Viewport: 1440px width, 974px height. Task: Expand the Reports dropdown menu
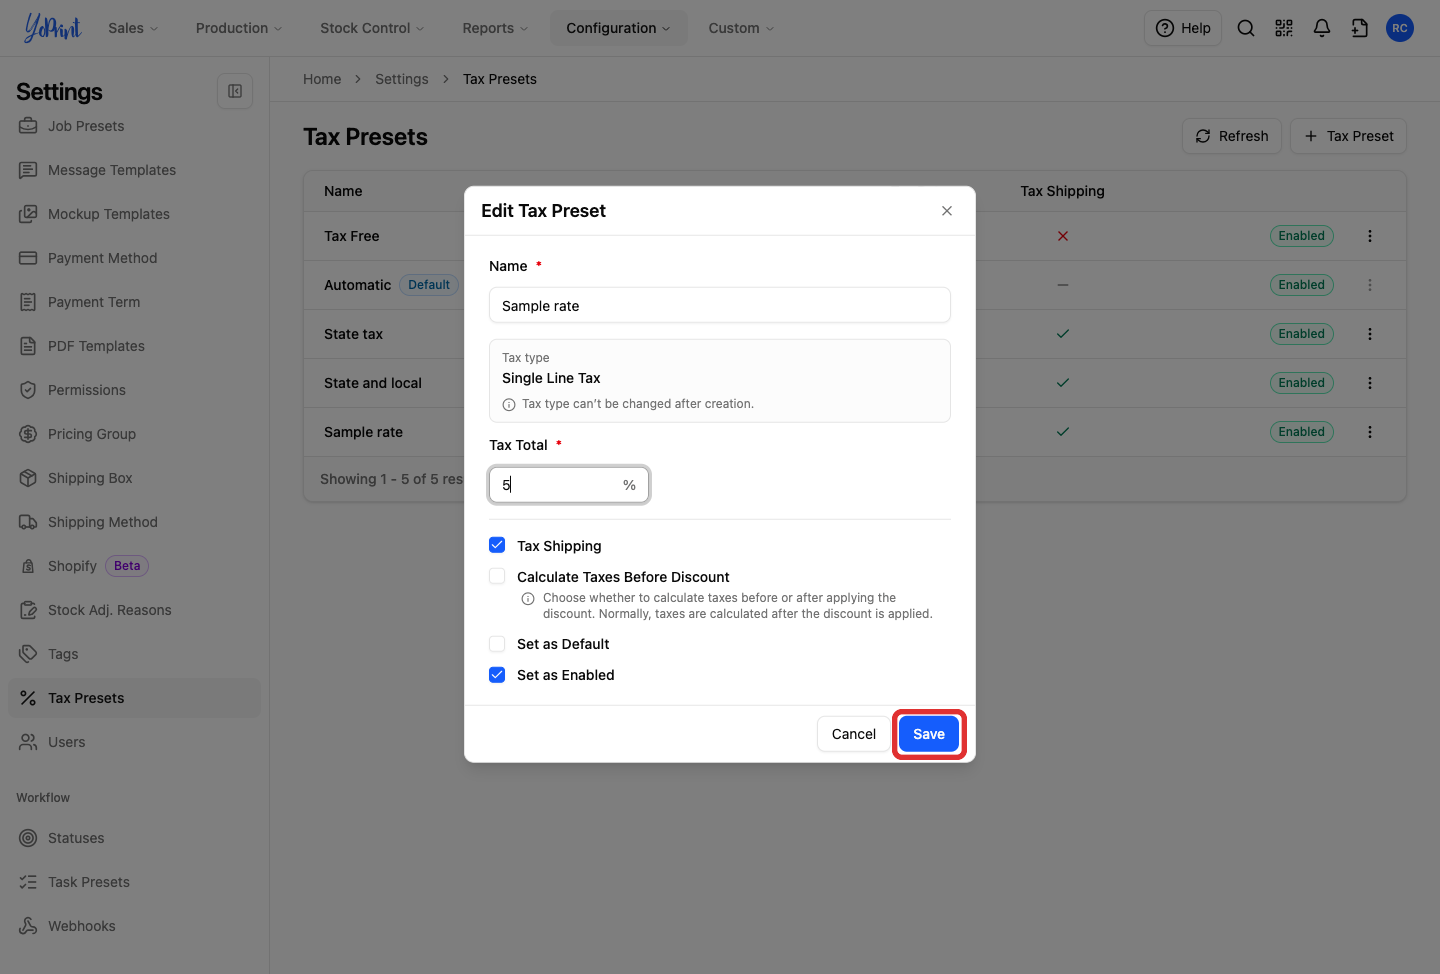click(495, 28)
